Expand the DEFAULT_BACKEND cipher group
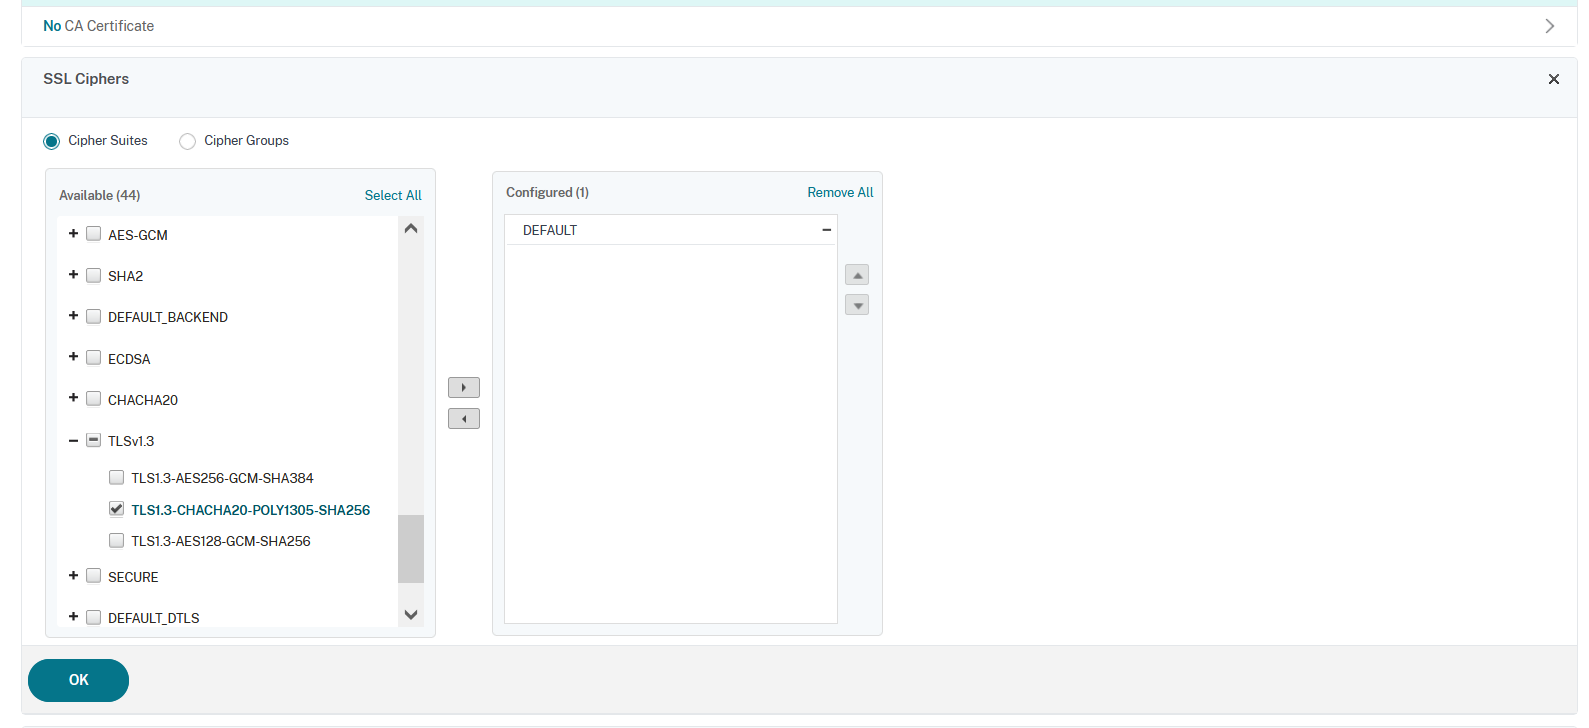 pyautogui.click(x=73, y=315)
